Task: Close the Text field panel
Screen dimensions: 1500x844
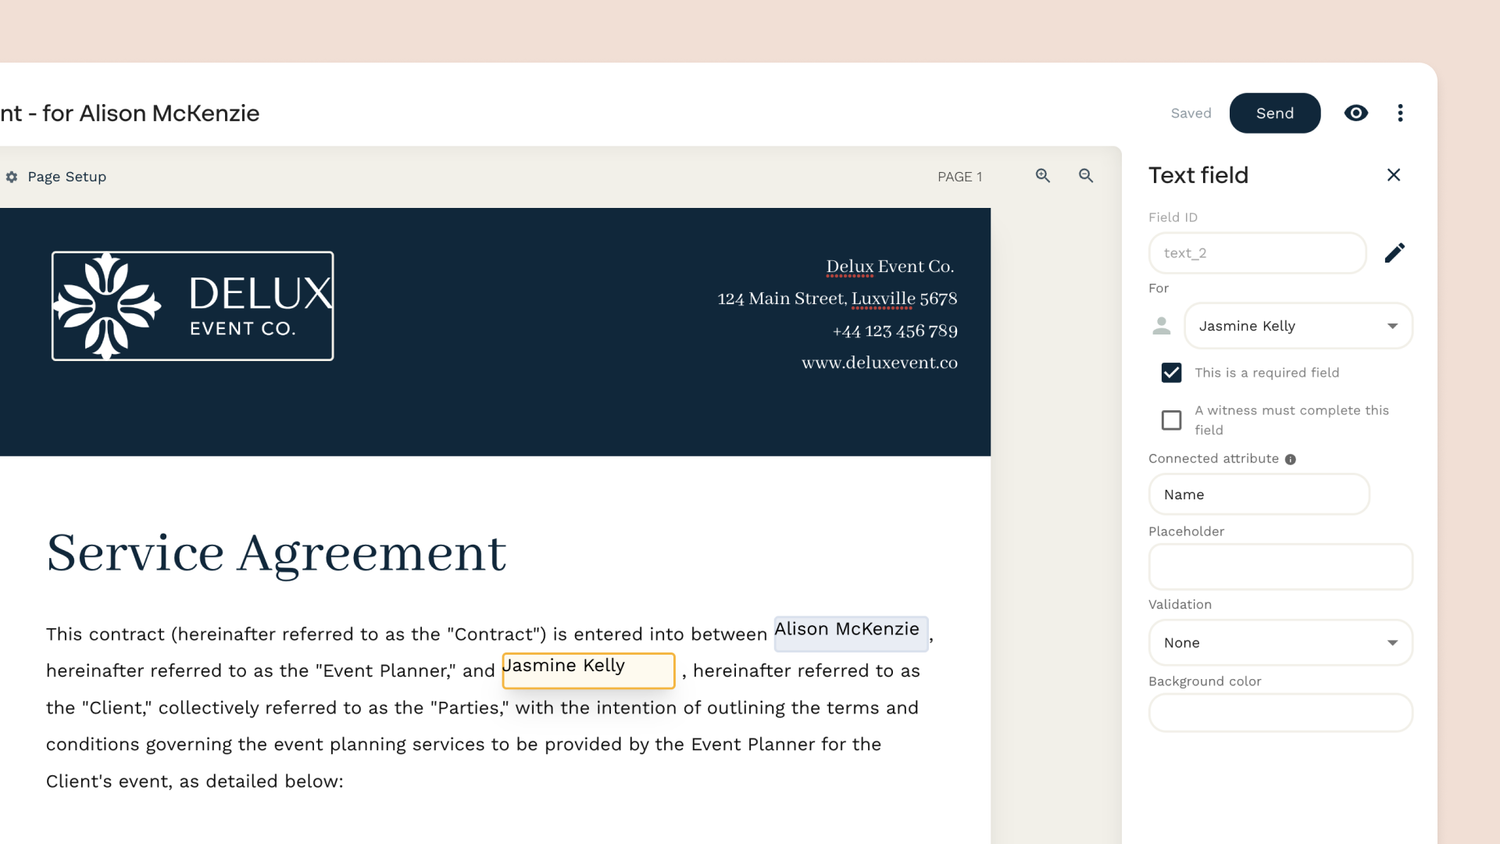Action: [x=1393, y=175]
